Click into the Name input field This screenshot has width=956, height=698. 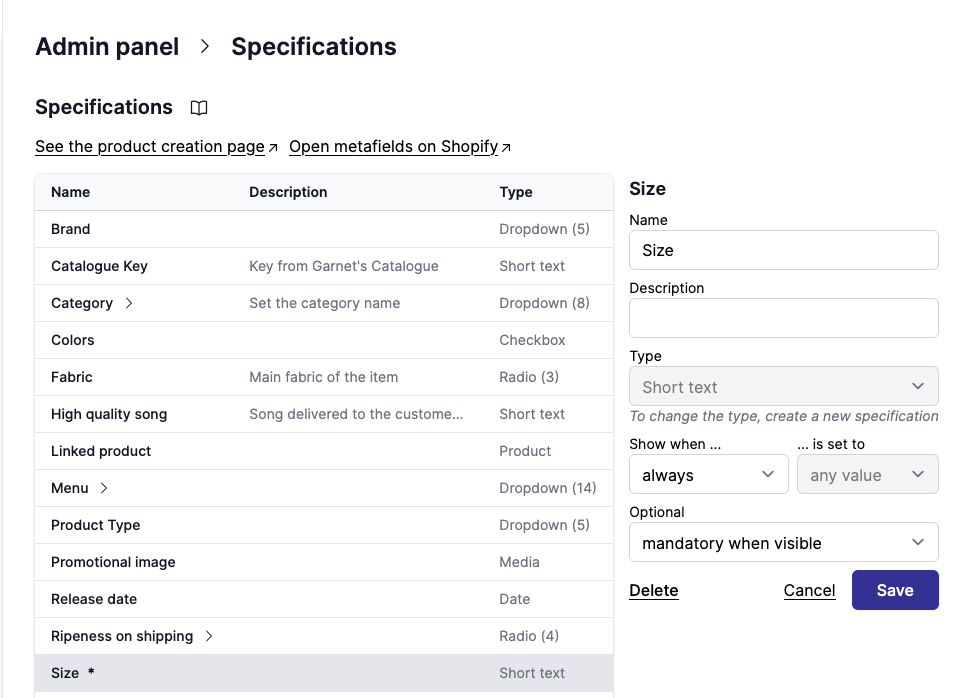(x=783, y=250)
